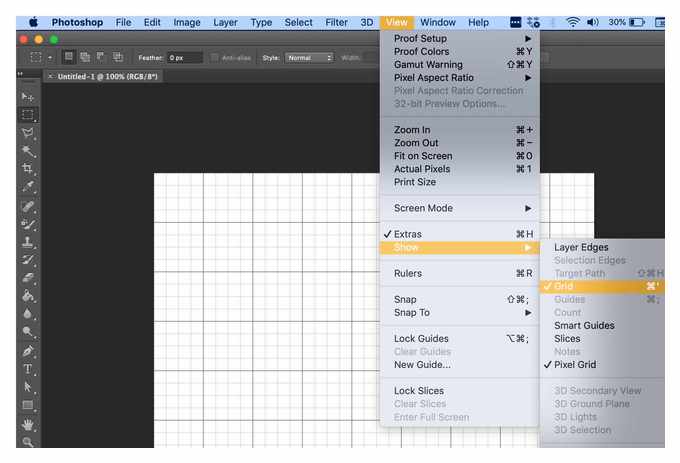Viewport: 680px width, 463px height.
Task: Choose Zoom Out from View menu
Action: pos(460,143)
